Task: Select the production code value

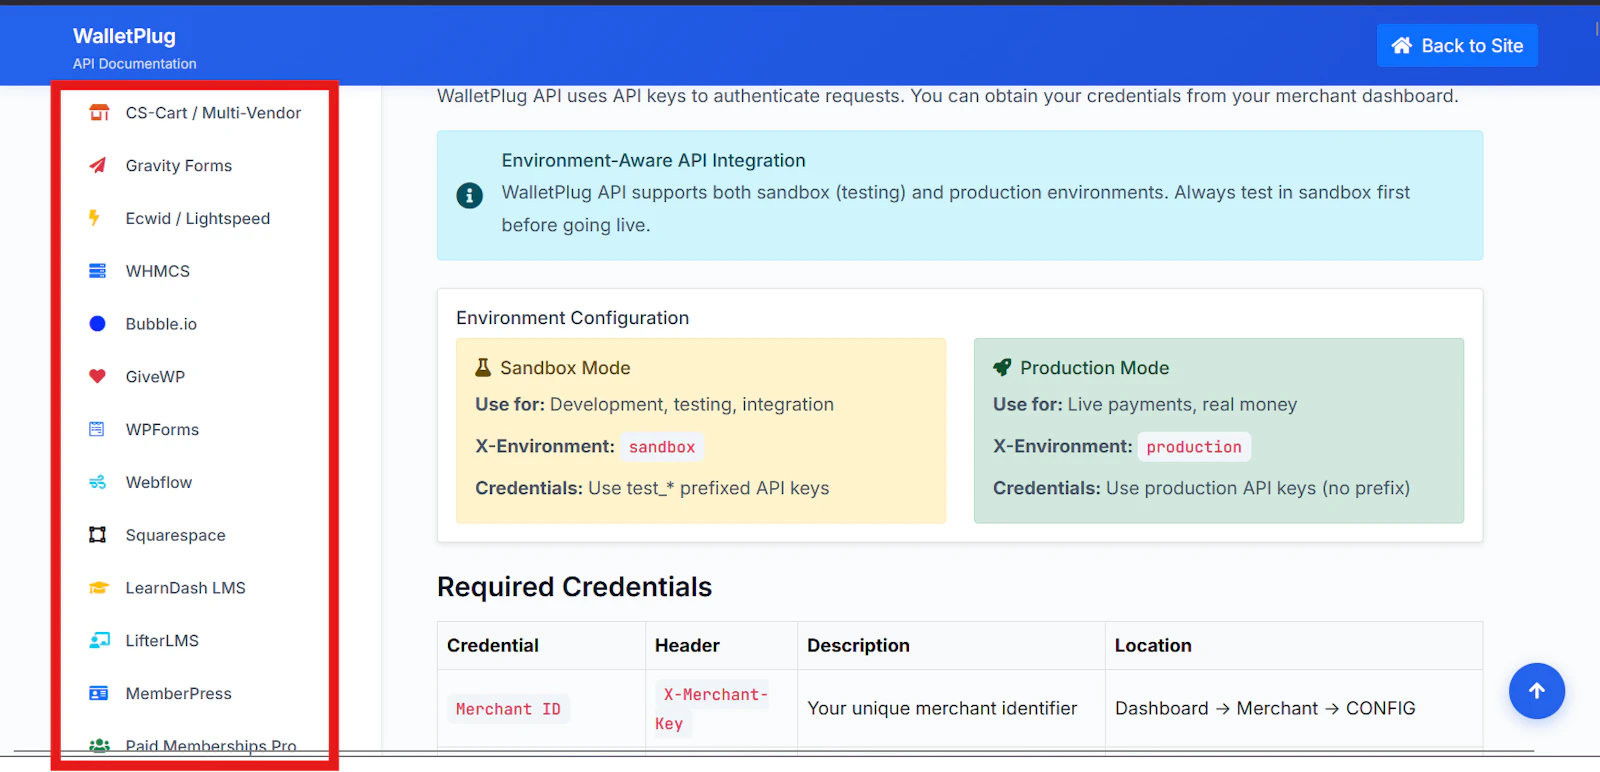Action: pos(1194,447)
